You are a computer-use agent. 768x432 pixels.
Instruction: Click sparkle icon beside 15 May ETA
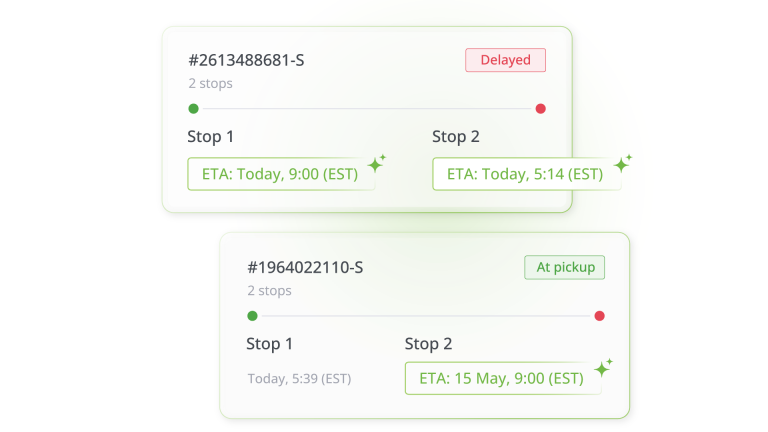point(602,368)
